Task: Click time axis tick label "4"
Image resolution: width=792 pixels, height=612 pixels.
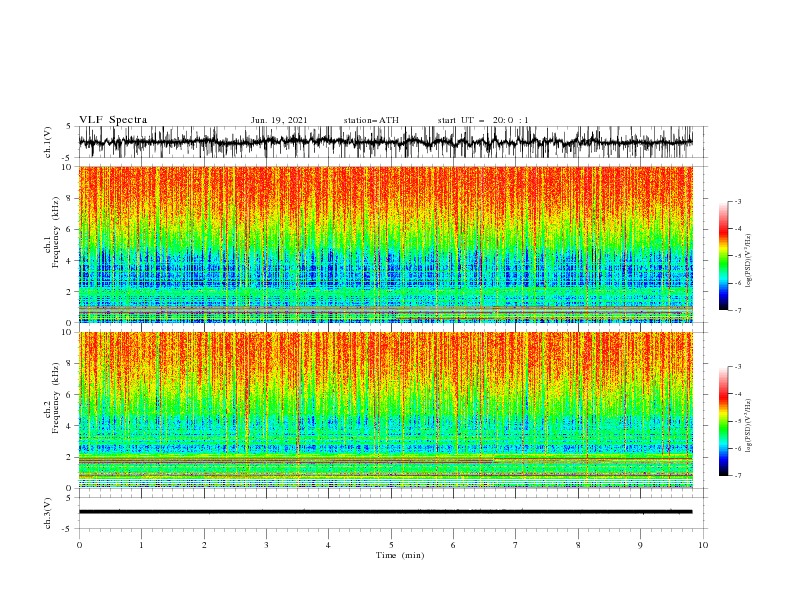Action: [328, 545]
